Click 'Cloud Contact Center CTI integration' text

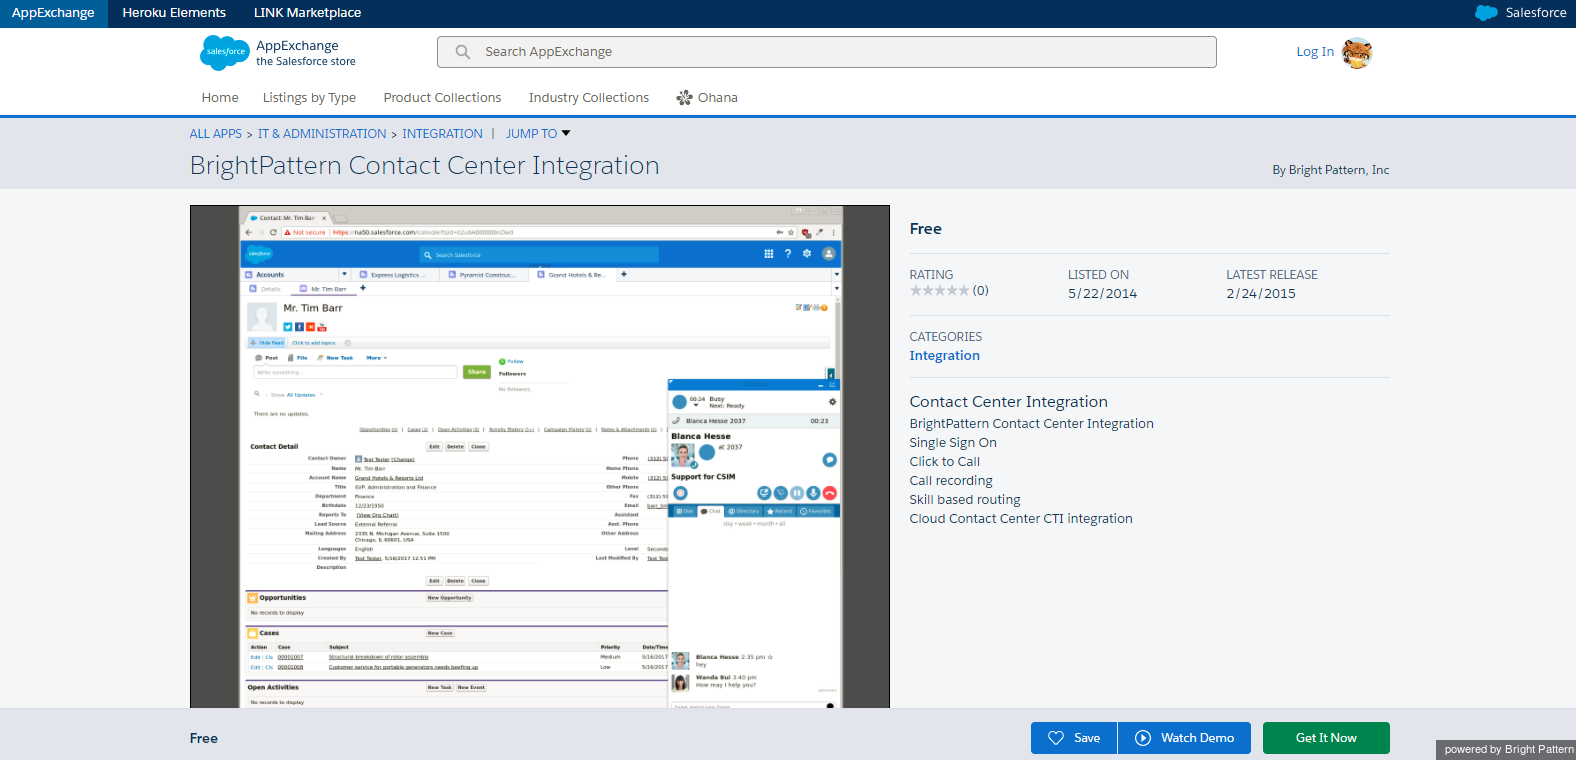pyautogui.click(x=1021, y=519)
